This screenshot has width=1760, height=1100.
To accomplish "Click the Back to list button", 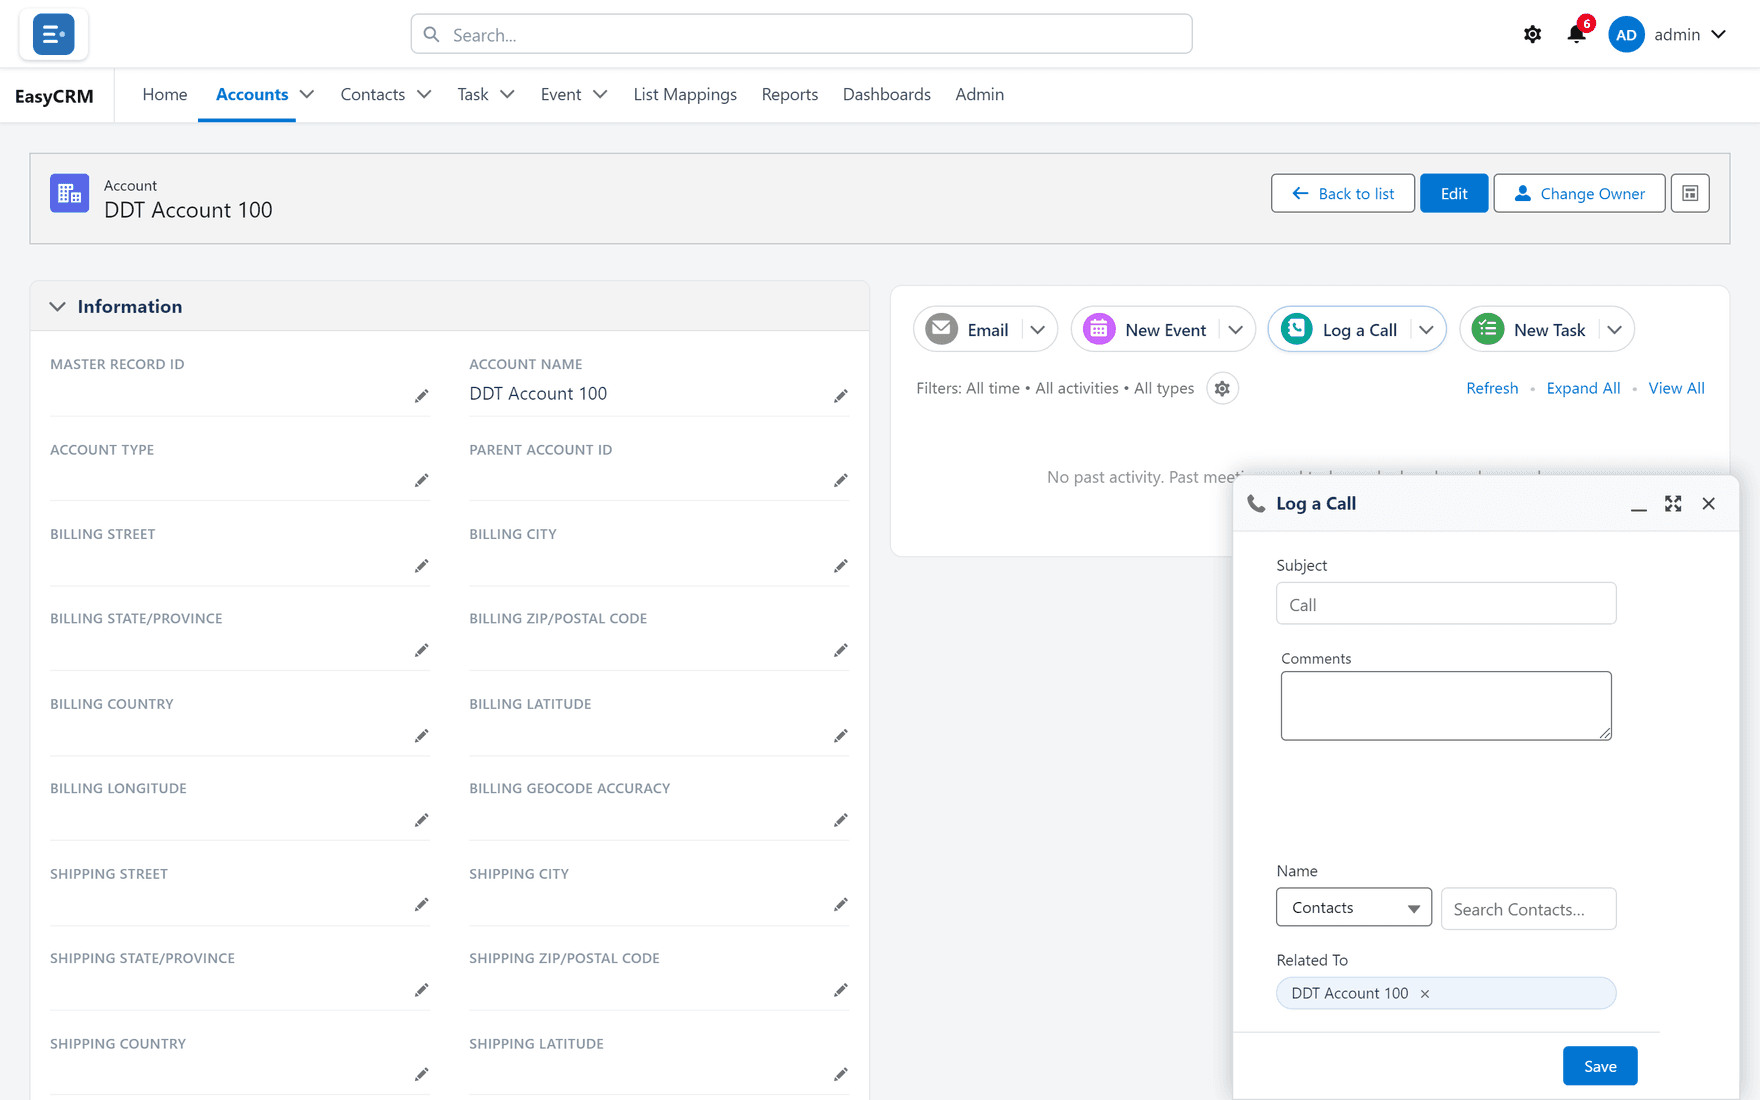I will [1343, 193].
